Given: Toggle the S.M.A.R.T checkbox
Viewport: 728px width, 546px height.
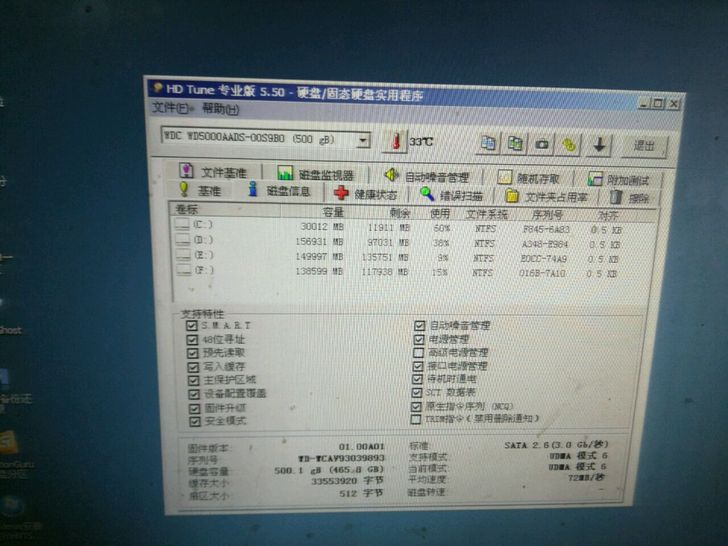Looking at the screenshot, I should (x=191, y=325).
